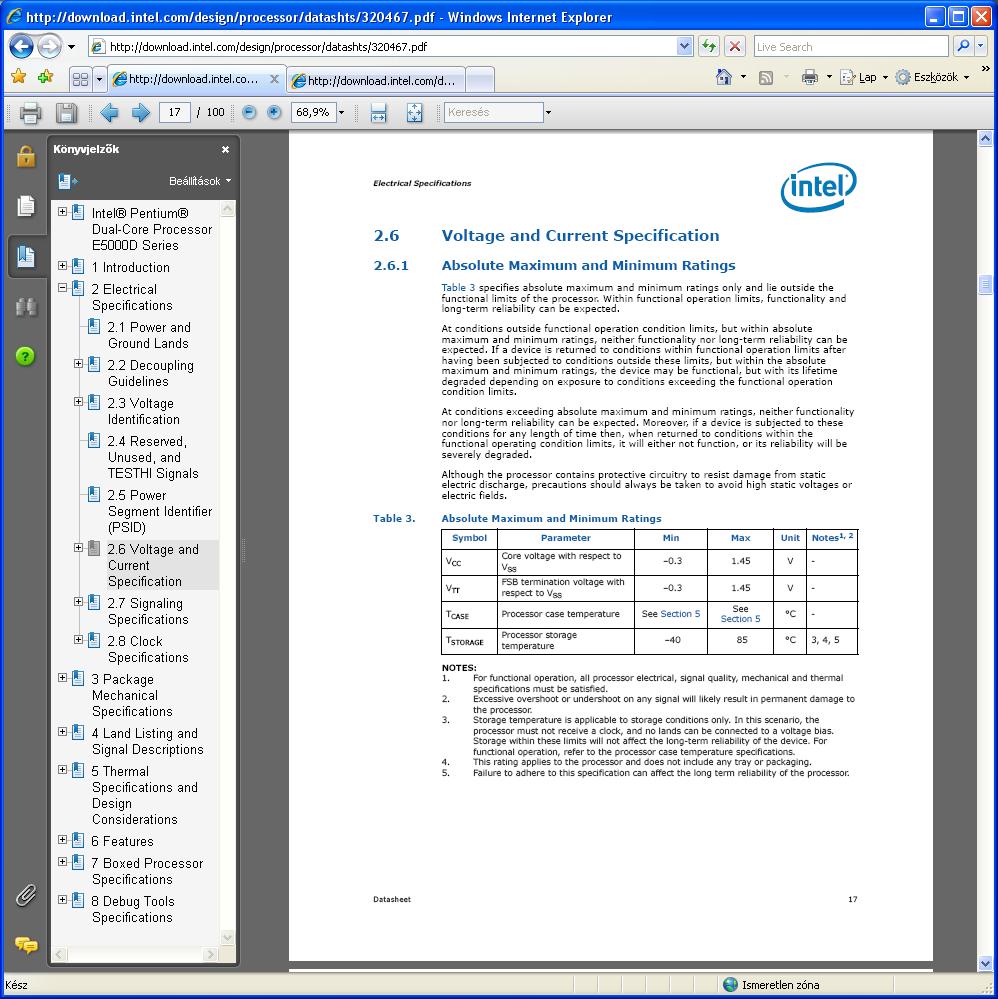
Task: Print the PDF using the Adobe toolbar printer
Action: (x=30, y=113)
